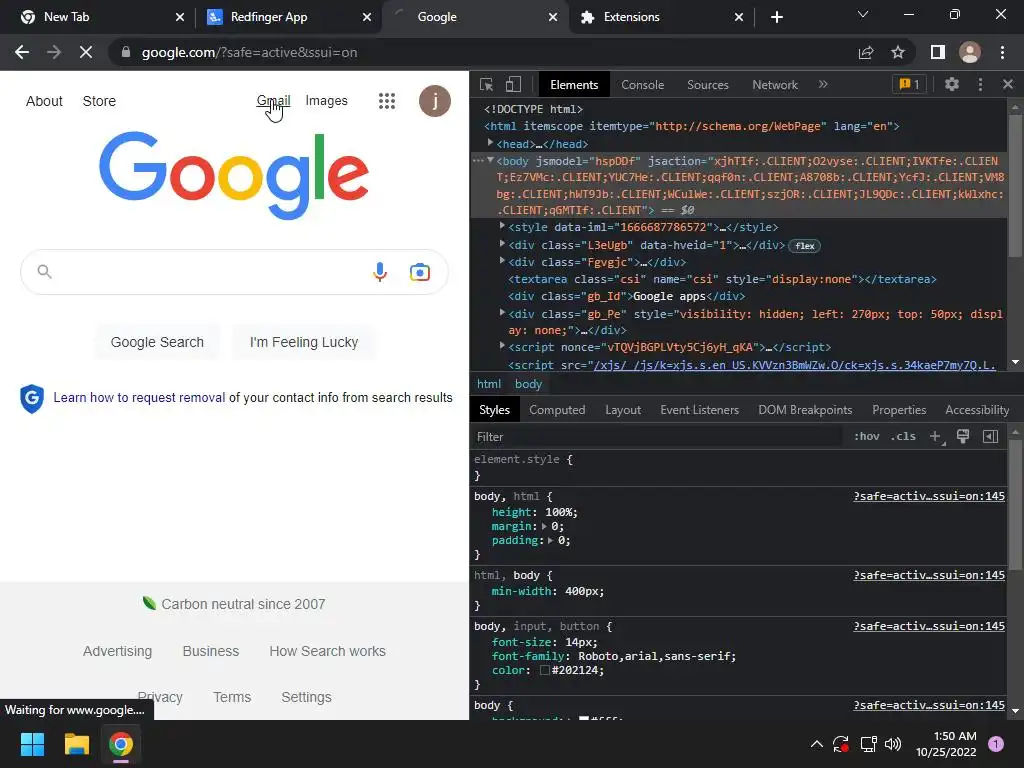Image resolution: width=1024 pixels, height=768 pixels.
Task: Open the About link
Action: (44, 101)
